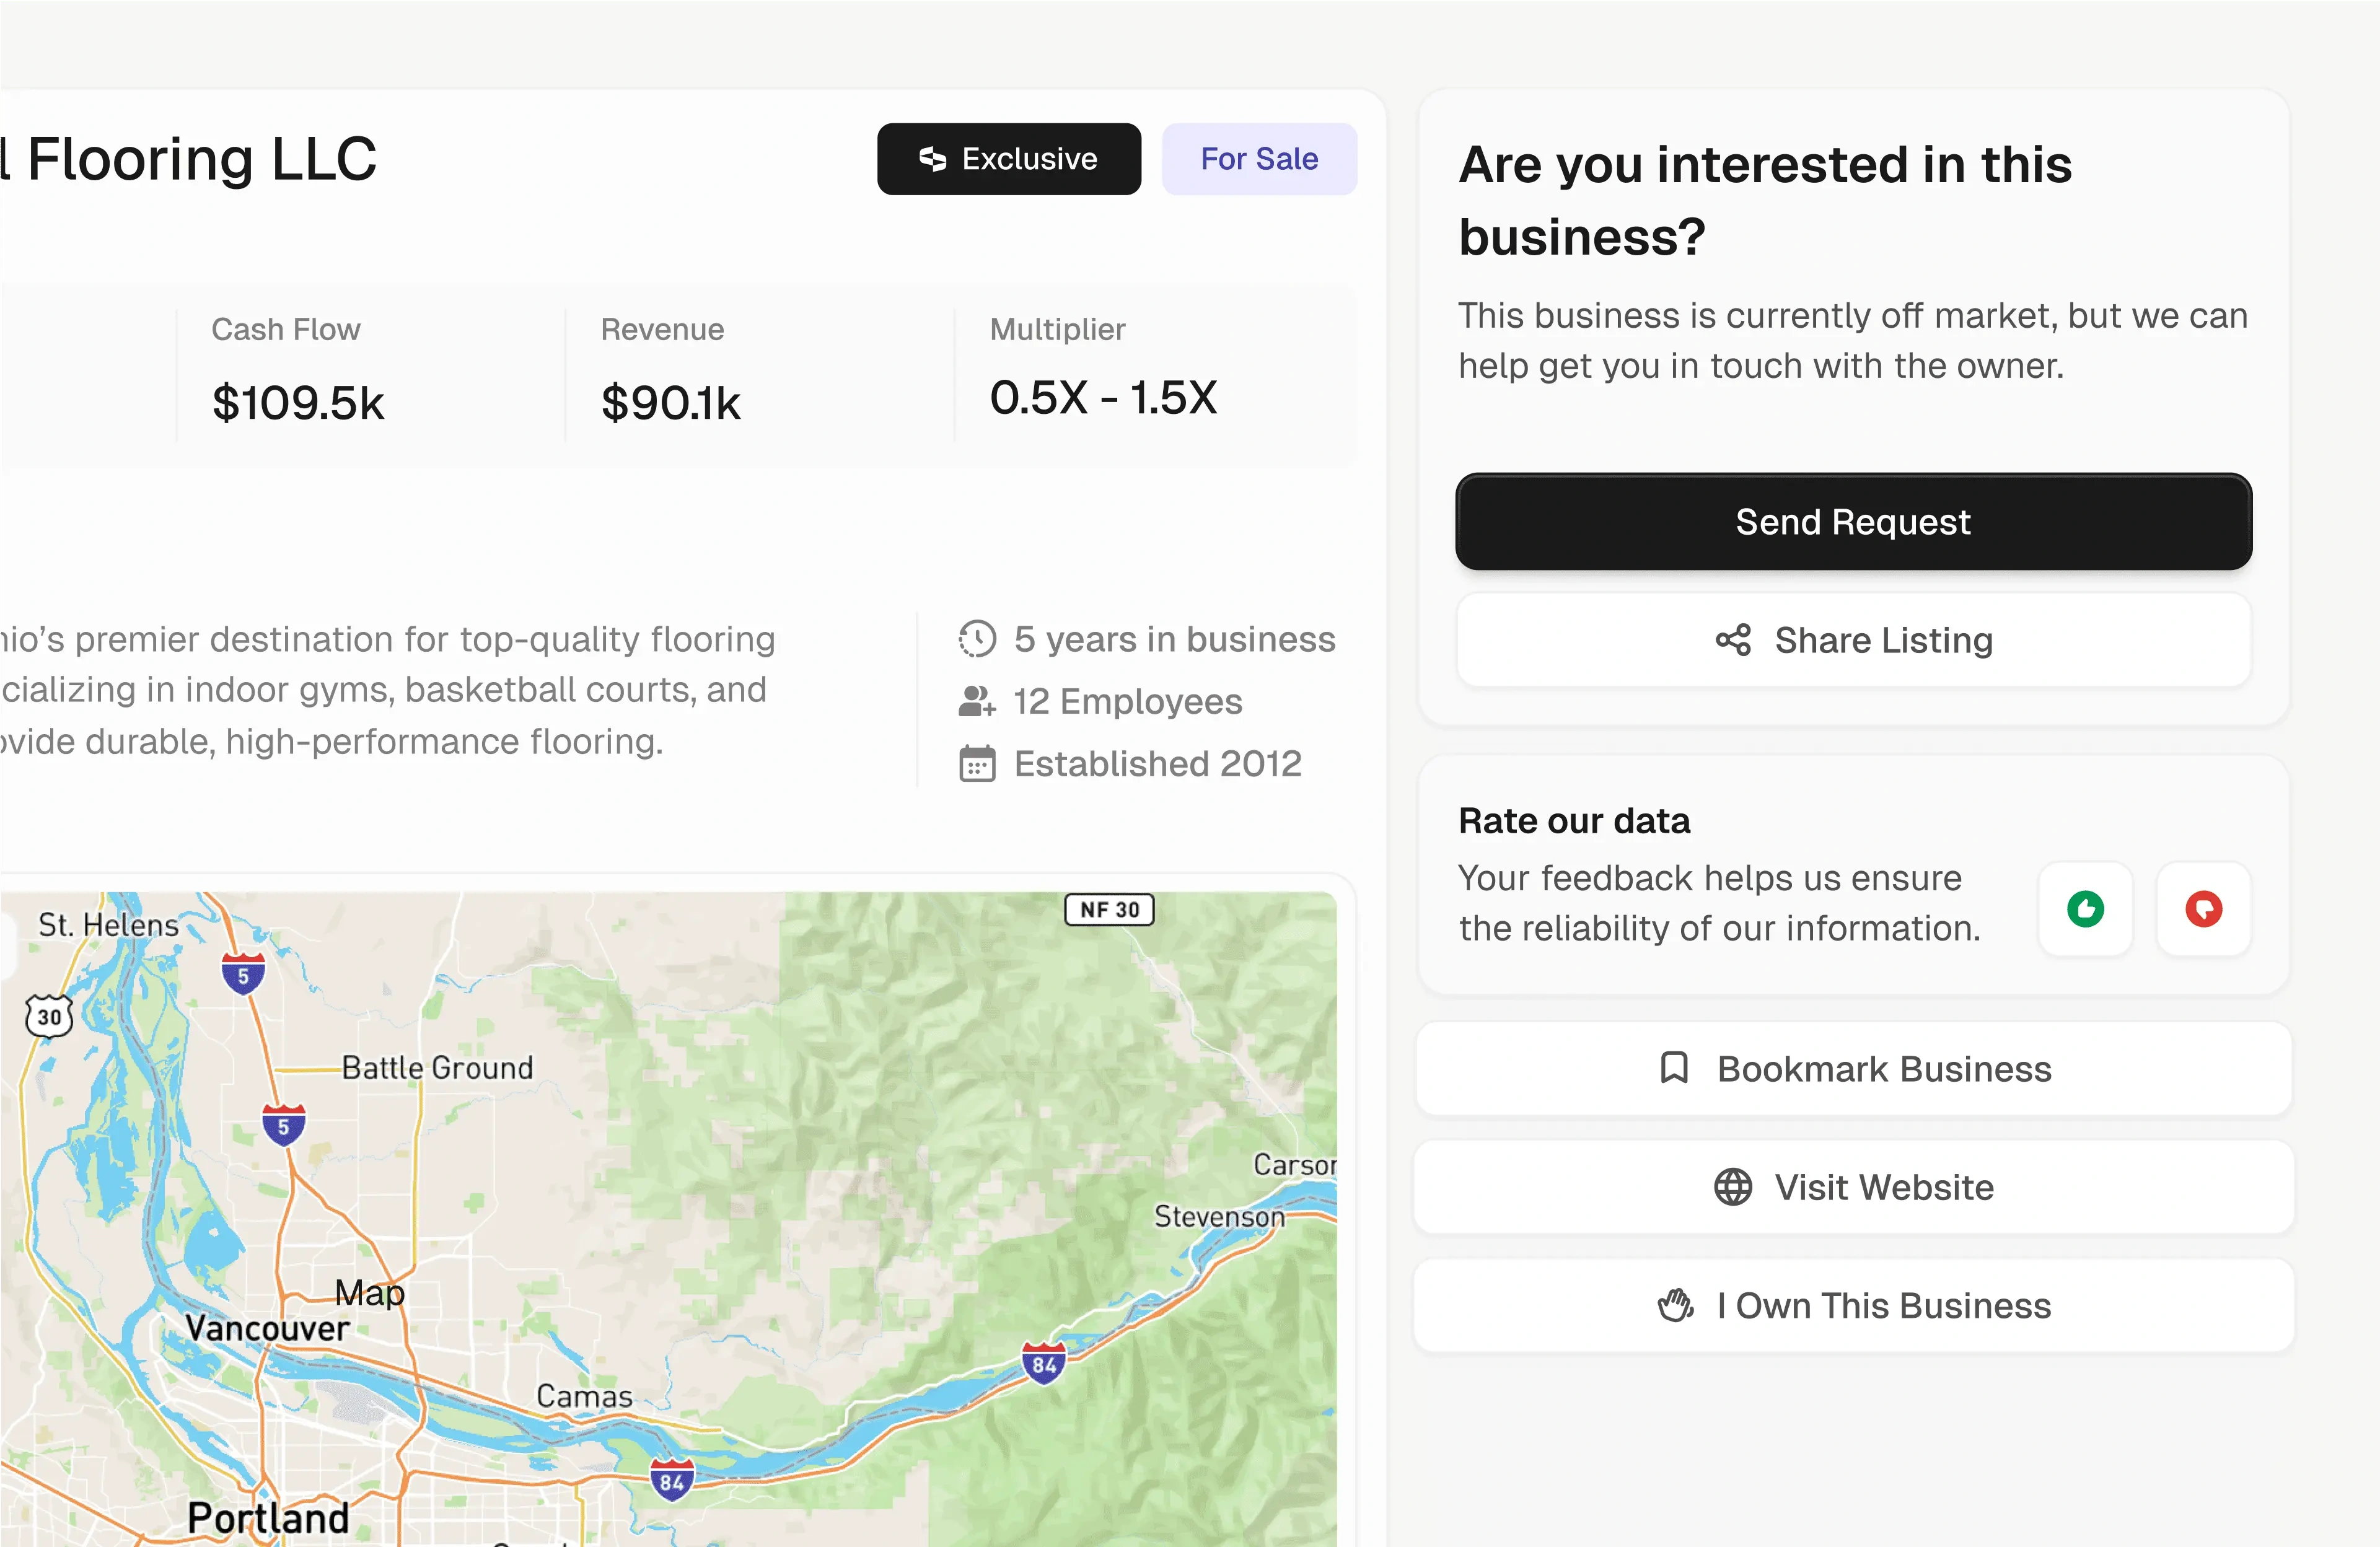Toggle the Bookmark Business option

(x=1852, y=1068)
